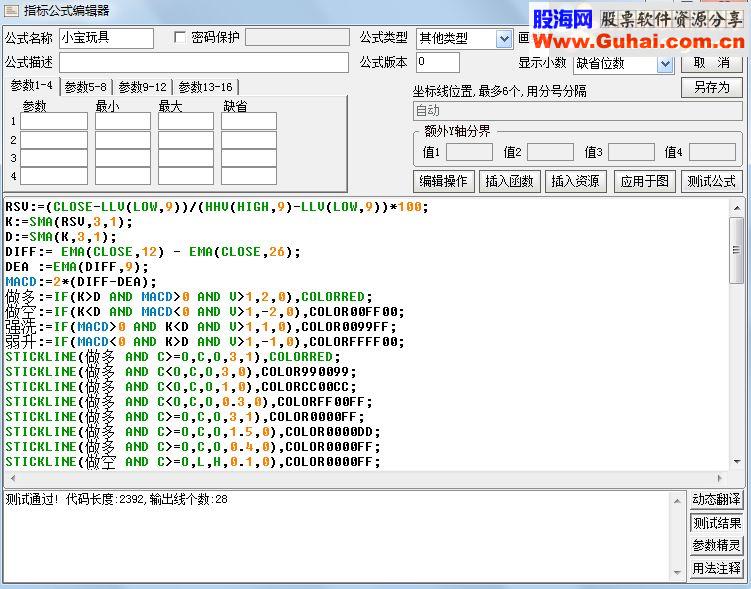This screenshot has height=589, width=751.
Task: Click the STICKLINE line ending COLORFF00FF
Action: click(x=189, y=402)
